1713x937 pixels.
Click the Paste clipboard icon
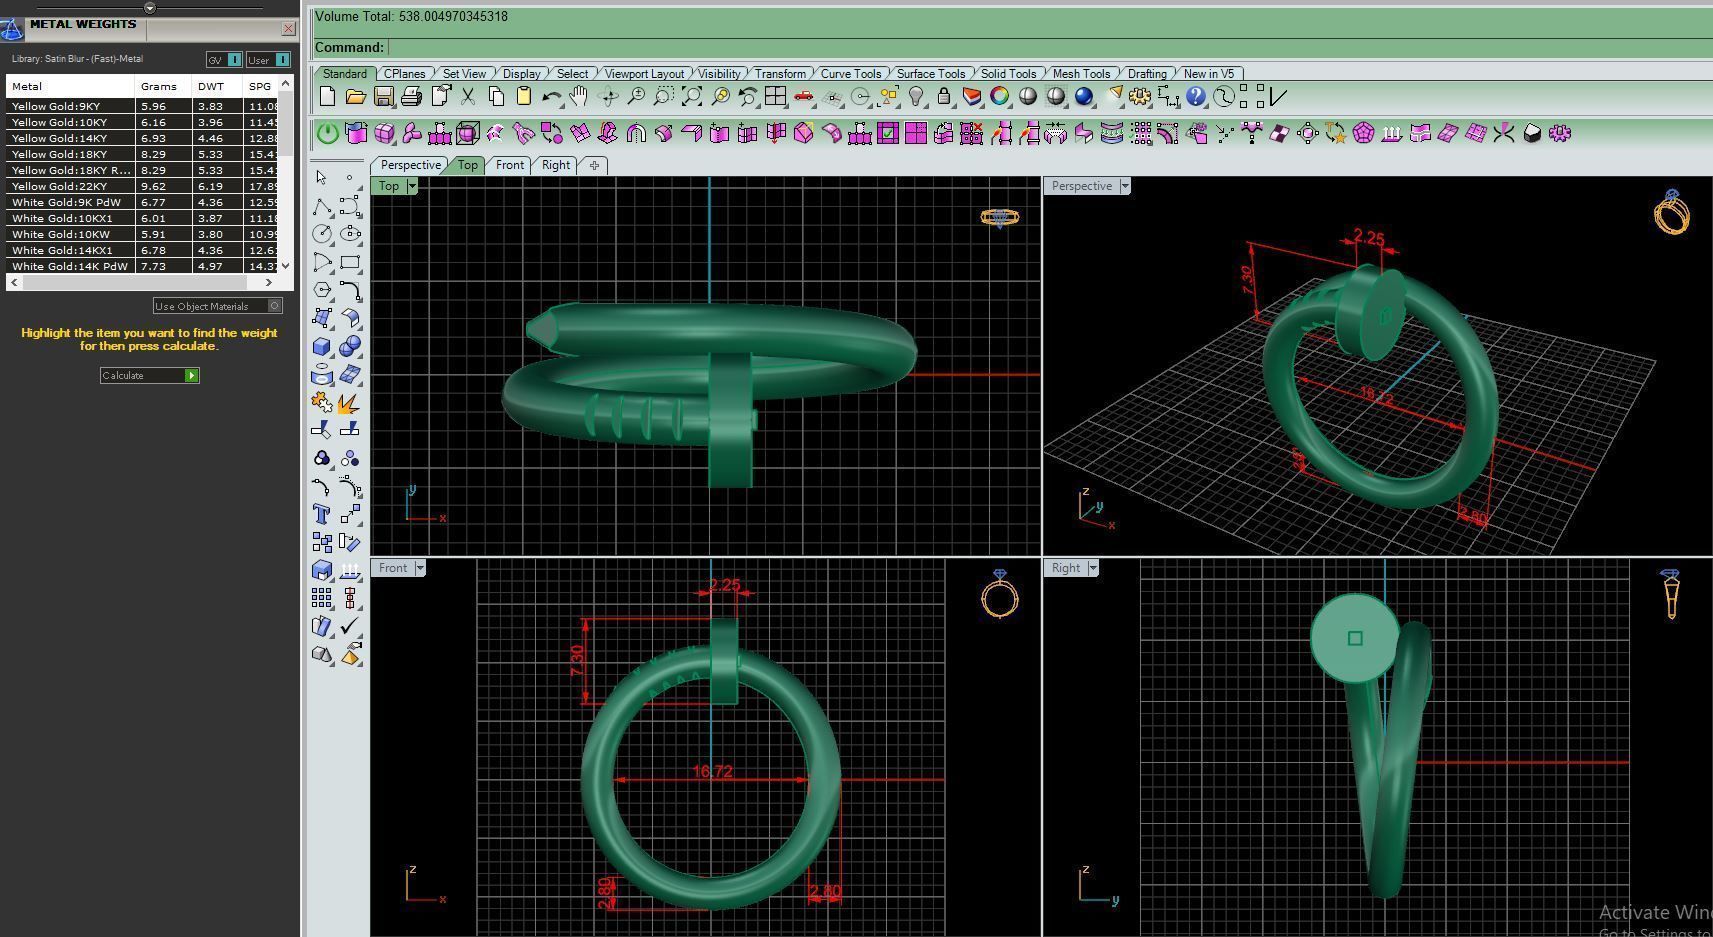[x=523, y=97]
